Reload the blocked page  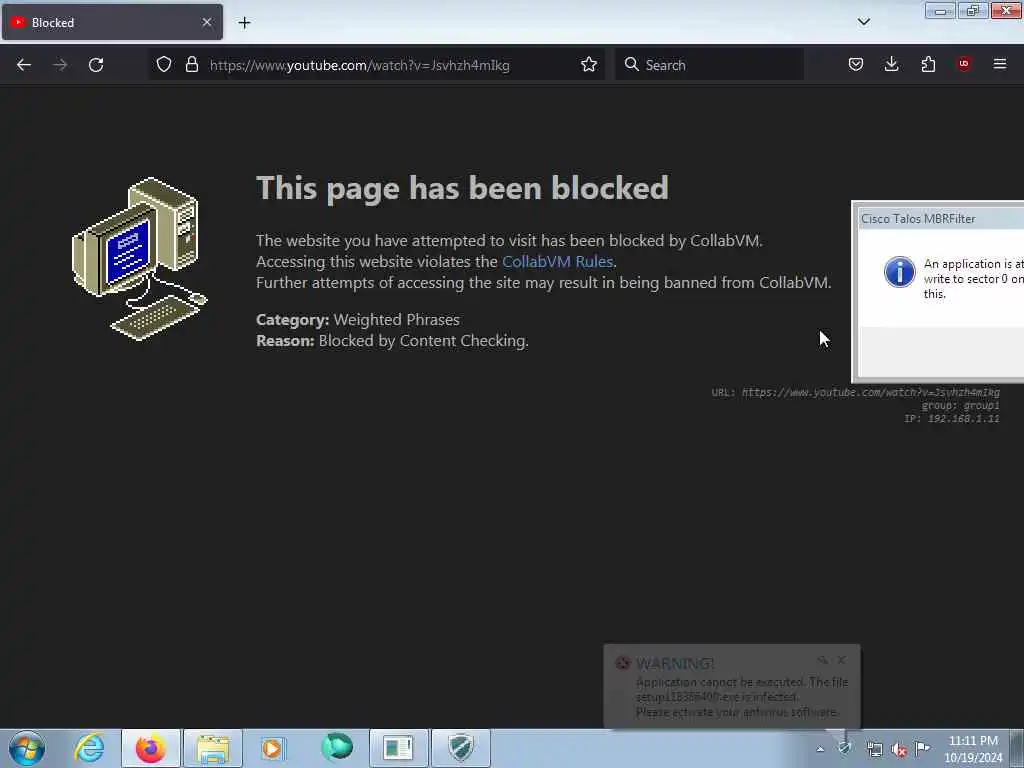tap(96, 65)
